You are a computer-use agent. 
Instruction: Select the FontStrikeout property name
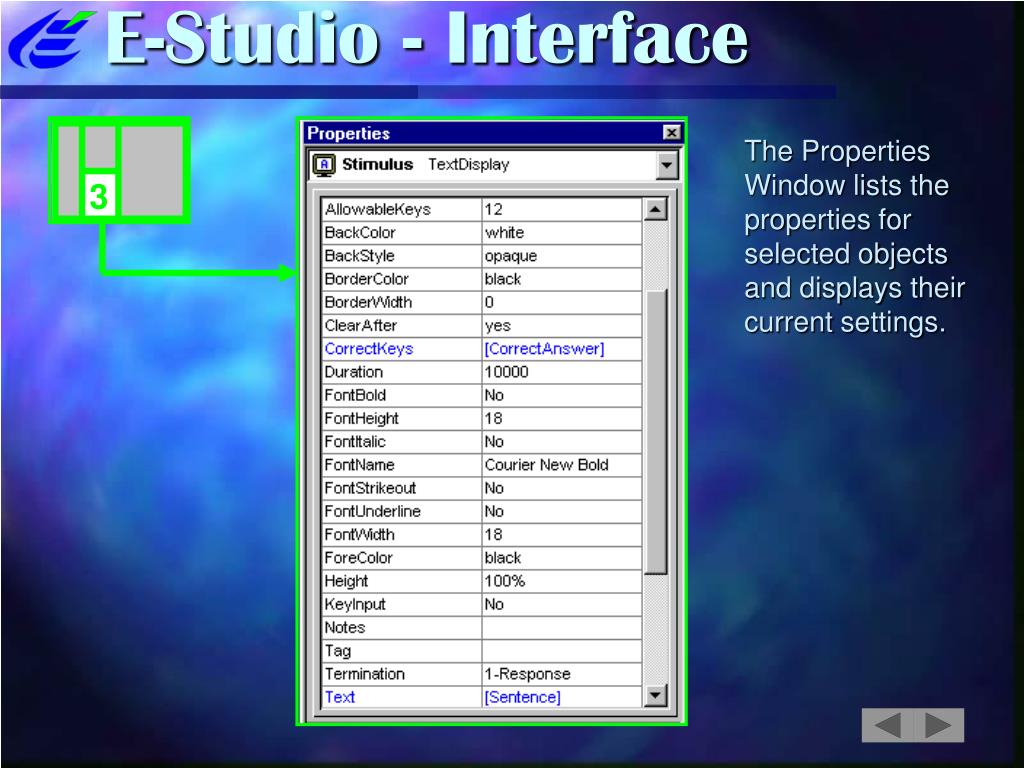coord(402,488)
